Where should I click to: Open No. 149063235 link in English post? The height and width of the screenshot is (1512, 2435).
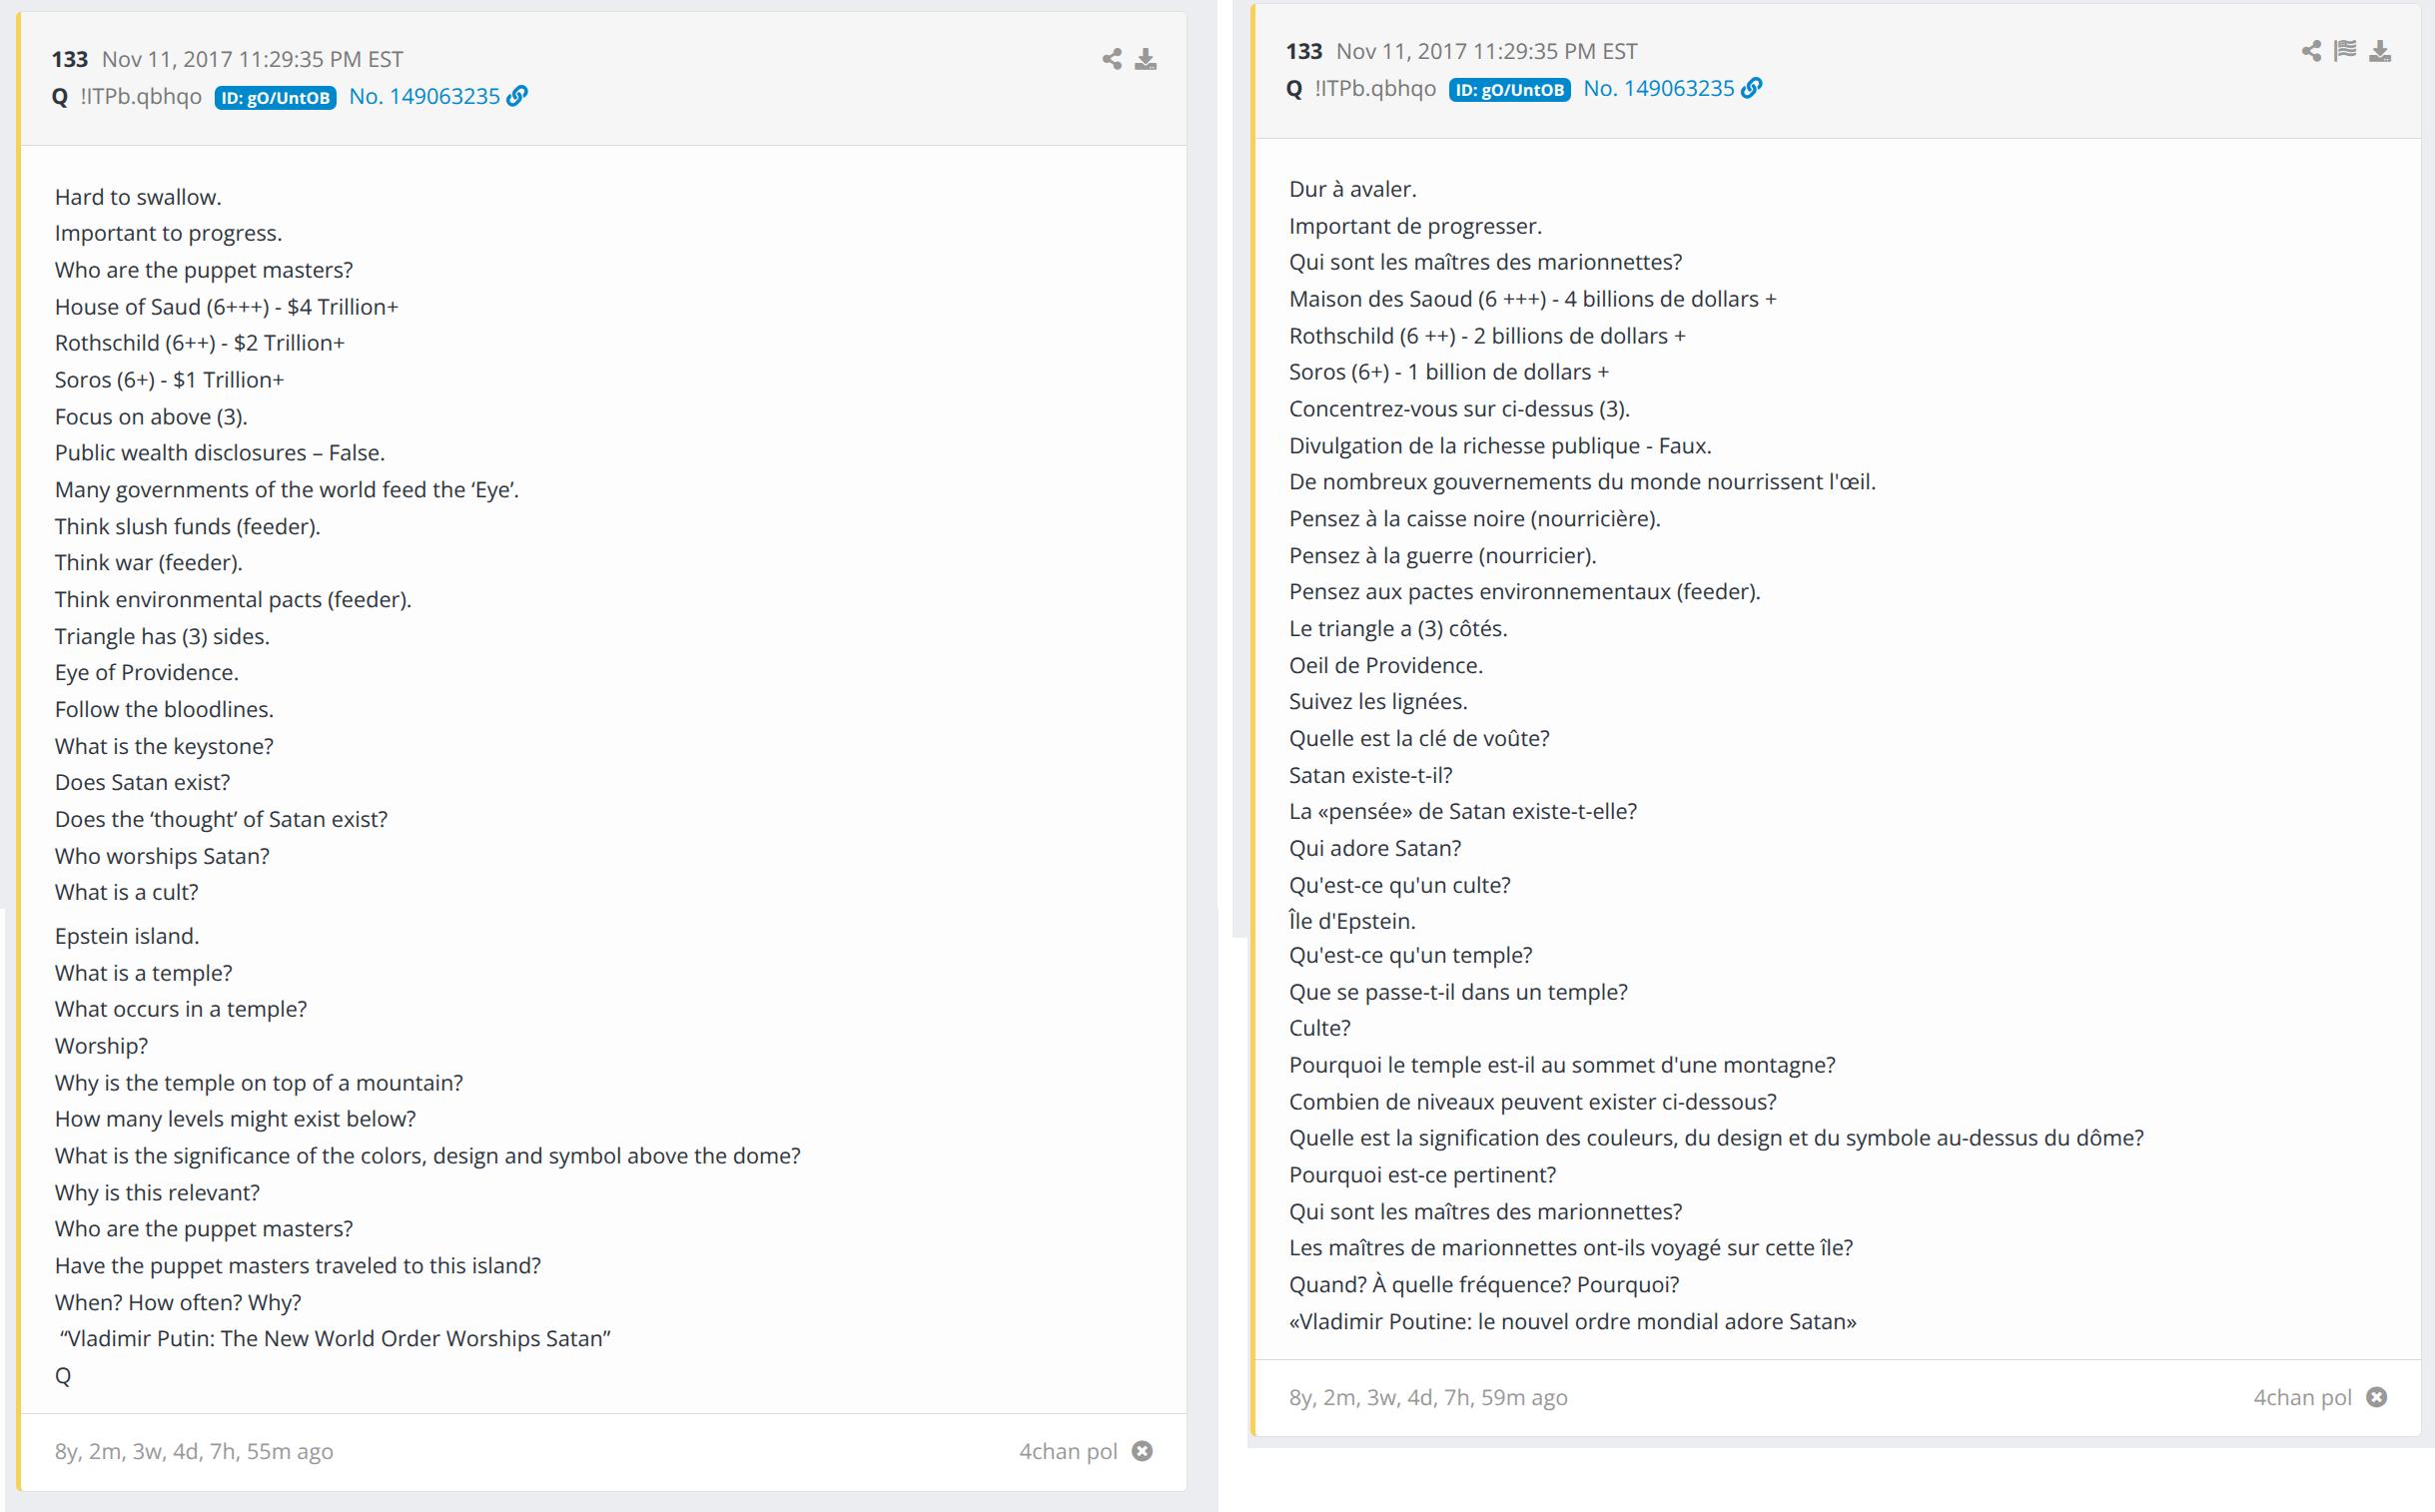coord(424,96)
